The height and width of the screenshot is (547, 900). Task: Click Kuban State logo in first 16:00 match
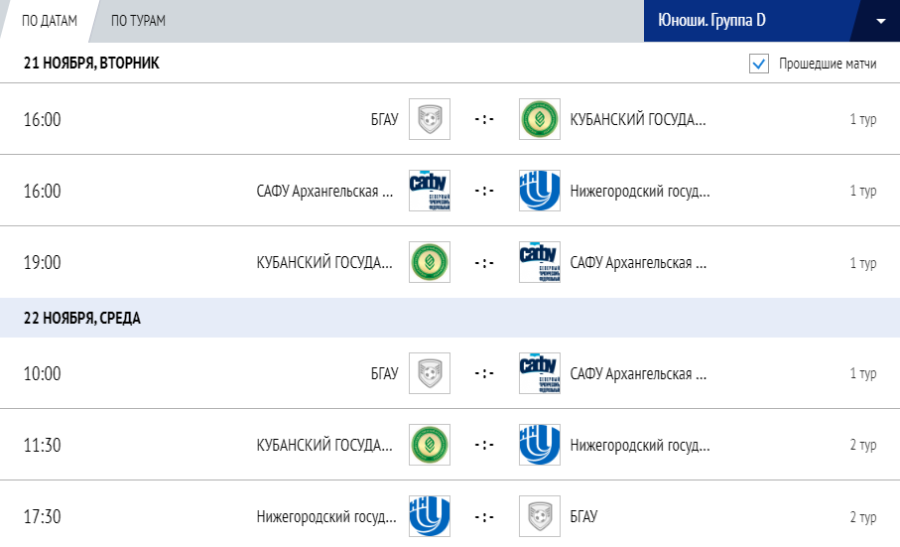(x=540, y=119)
